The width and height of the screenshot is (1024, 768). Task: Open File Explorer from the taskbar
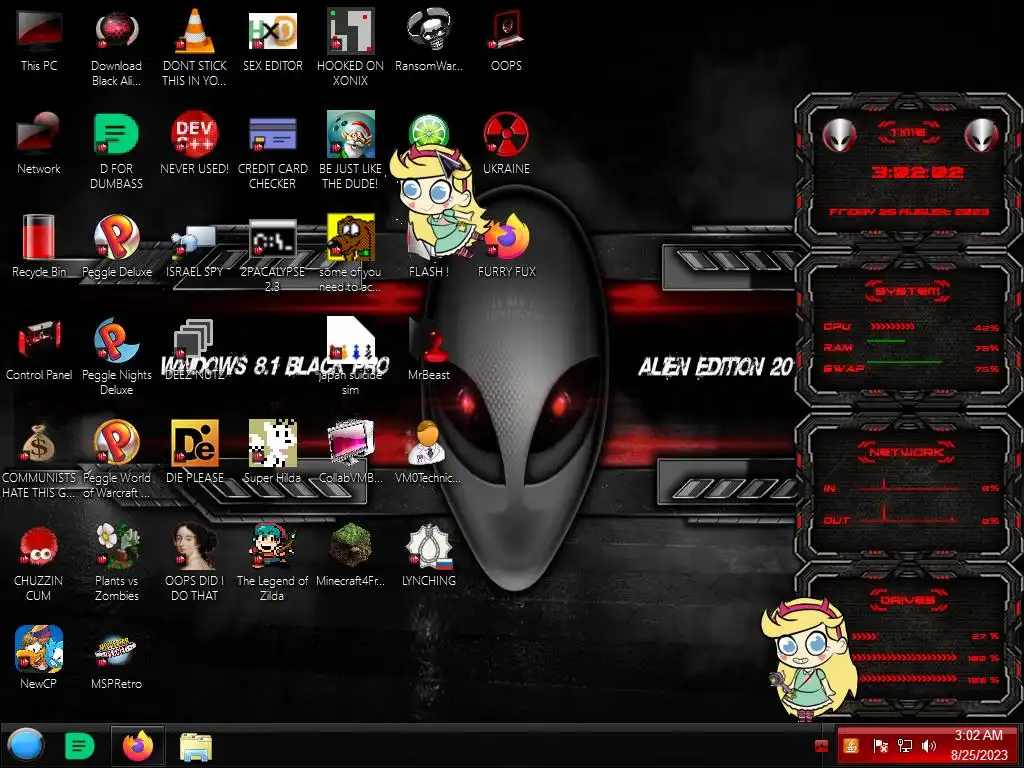click(x=195, y=747)
